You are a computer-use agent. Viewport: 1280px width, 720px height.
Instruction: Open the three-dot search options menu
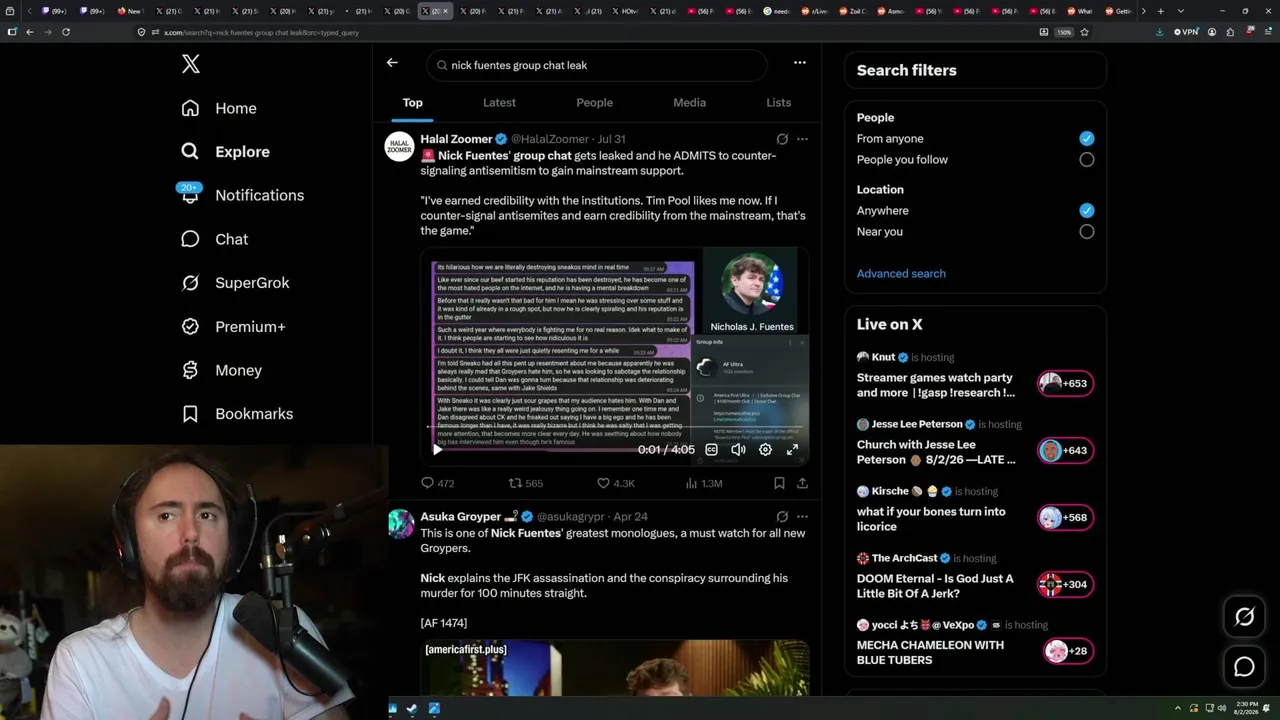coord(799,62)
